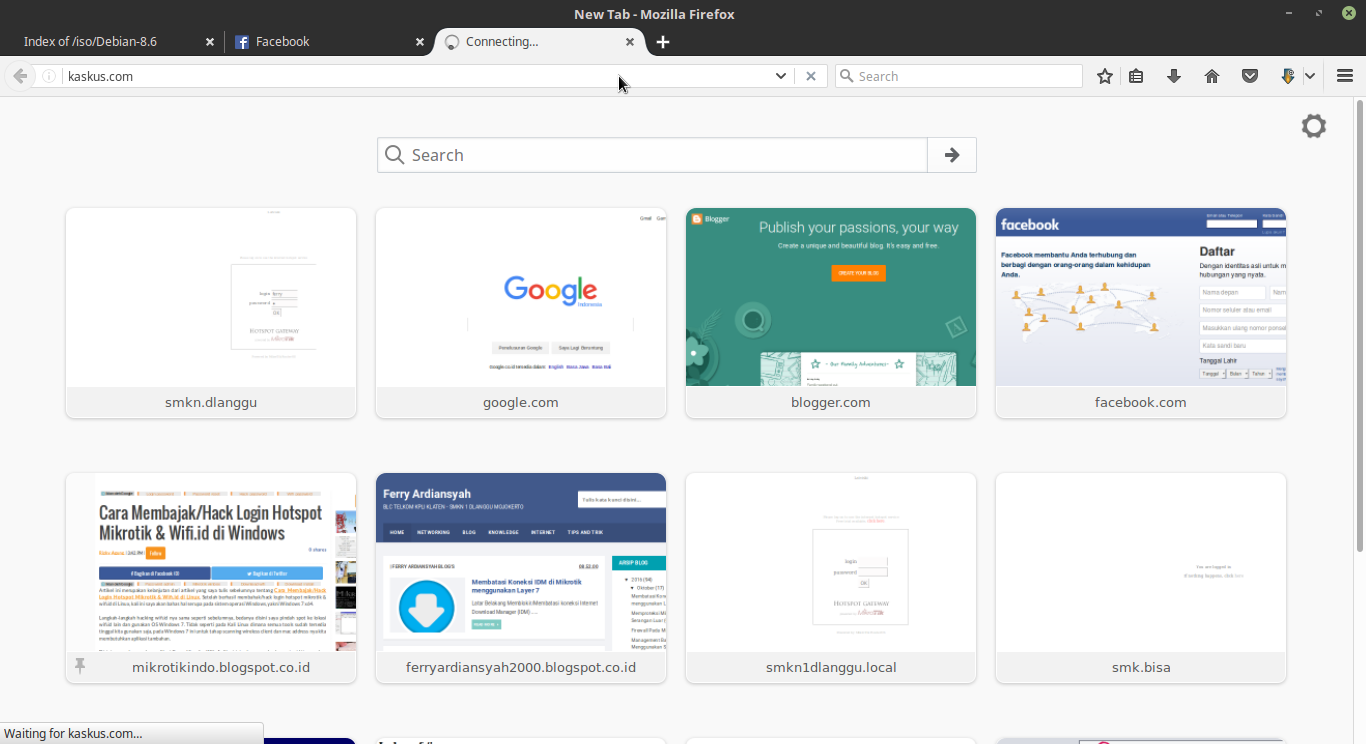Select the Connecting... tab
The height and width of the screenshot is (744, 1366).
(540, 42)
